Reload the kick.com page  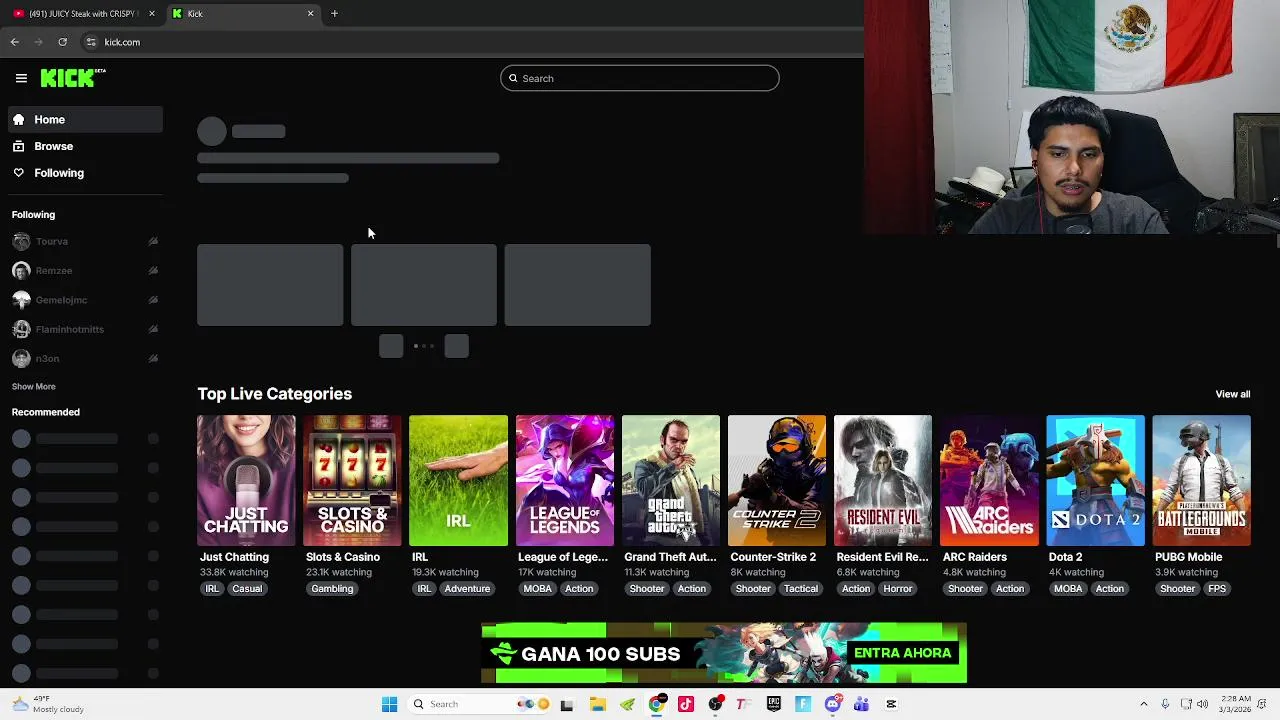coord(62,42)
